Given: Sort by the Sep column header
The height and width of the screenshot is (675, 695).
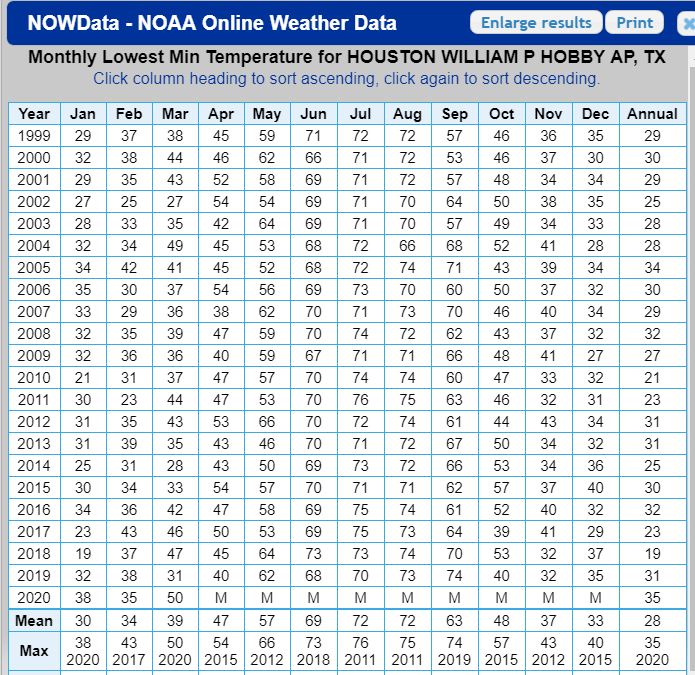Looking at the screenshot, I should [455, 114].
